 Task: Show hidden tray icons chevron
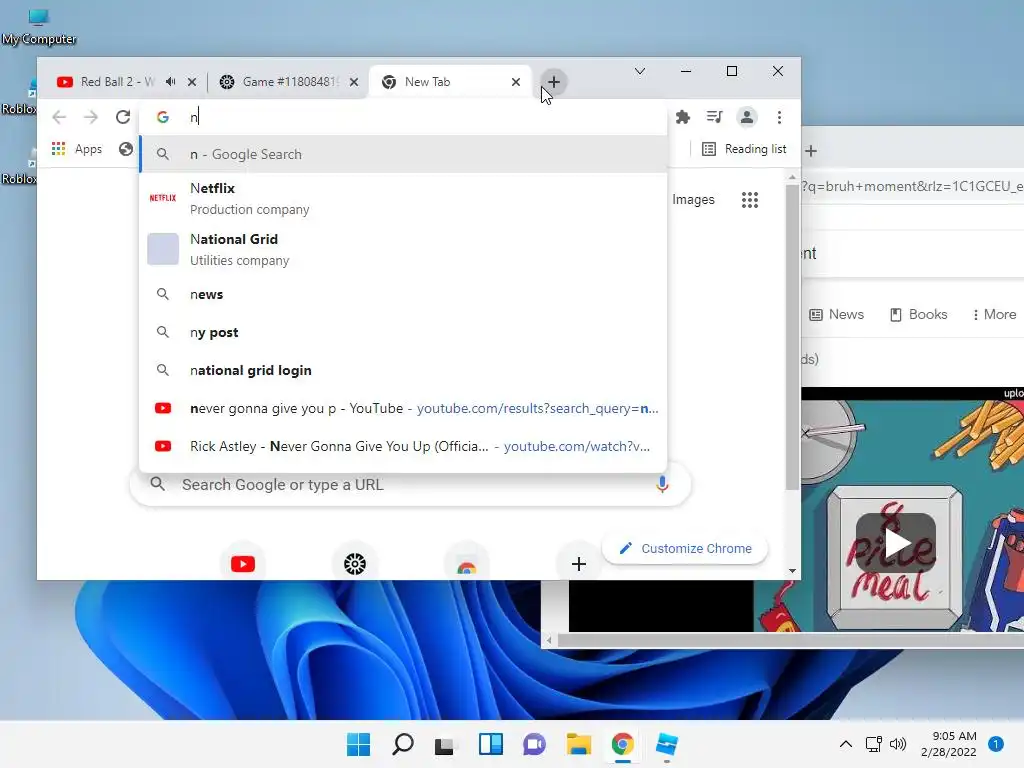846,744
